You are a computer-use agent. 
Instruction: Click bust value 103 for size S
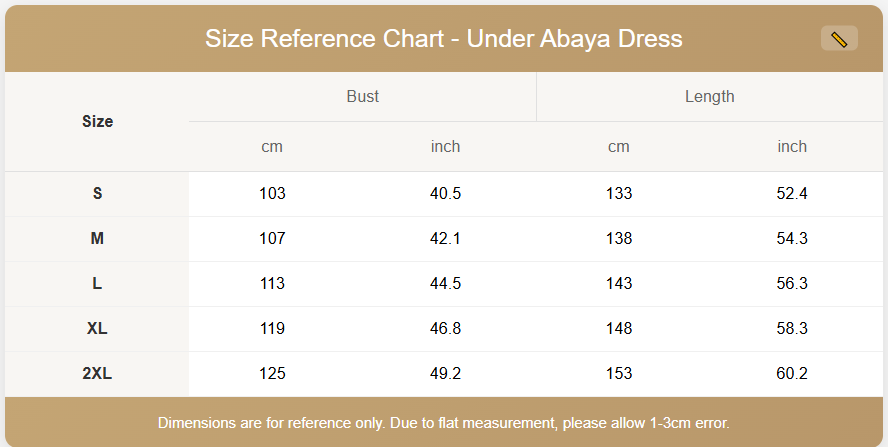point(272,194)
